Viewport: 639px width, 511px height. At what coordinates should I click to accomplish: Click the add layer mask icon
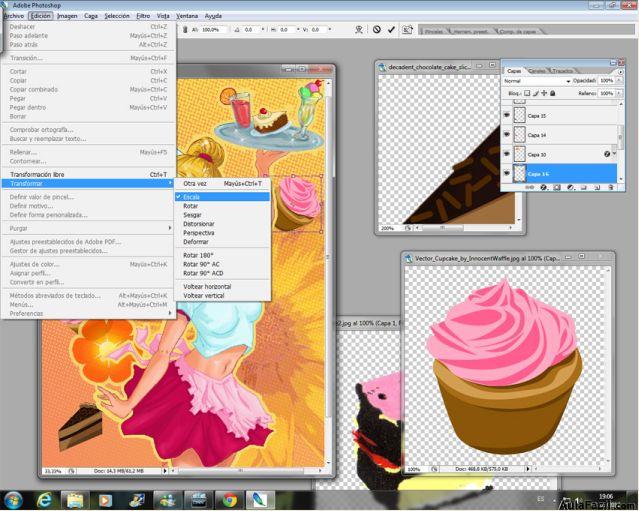557,187
